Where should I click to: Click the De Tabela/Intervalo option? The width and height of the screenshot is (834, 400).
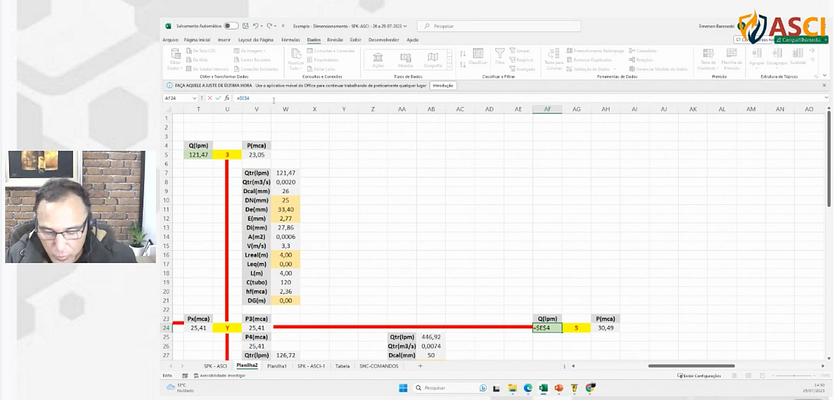207,69
